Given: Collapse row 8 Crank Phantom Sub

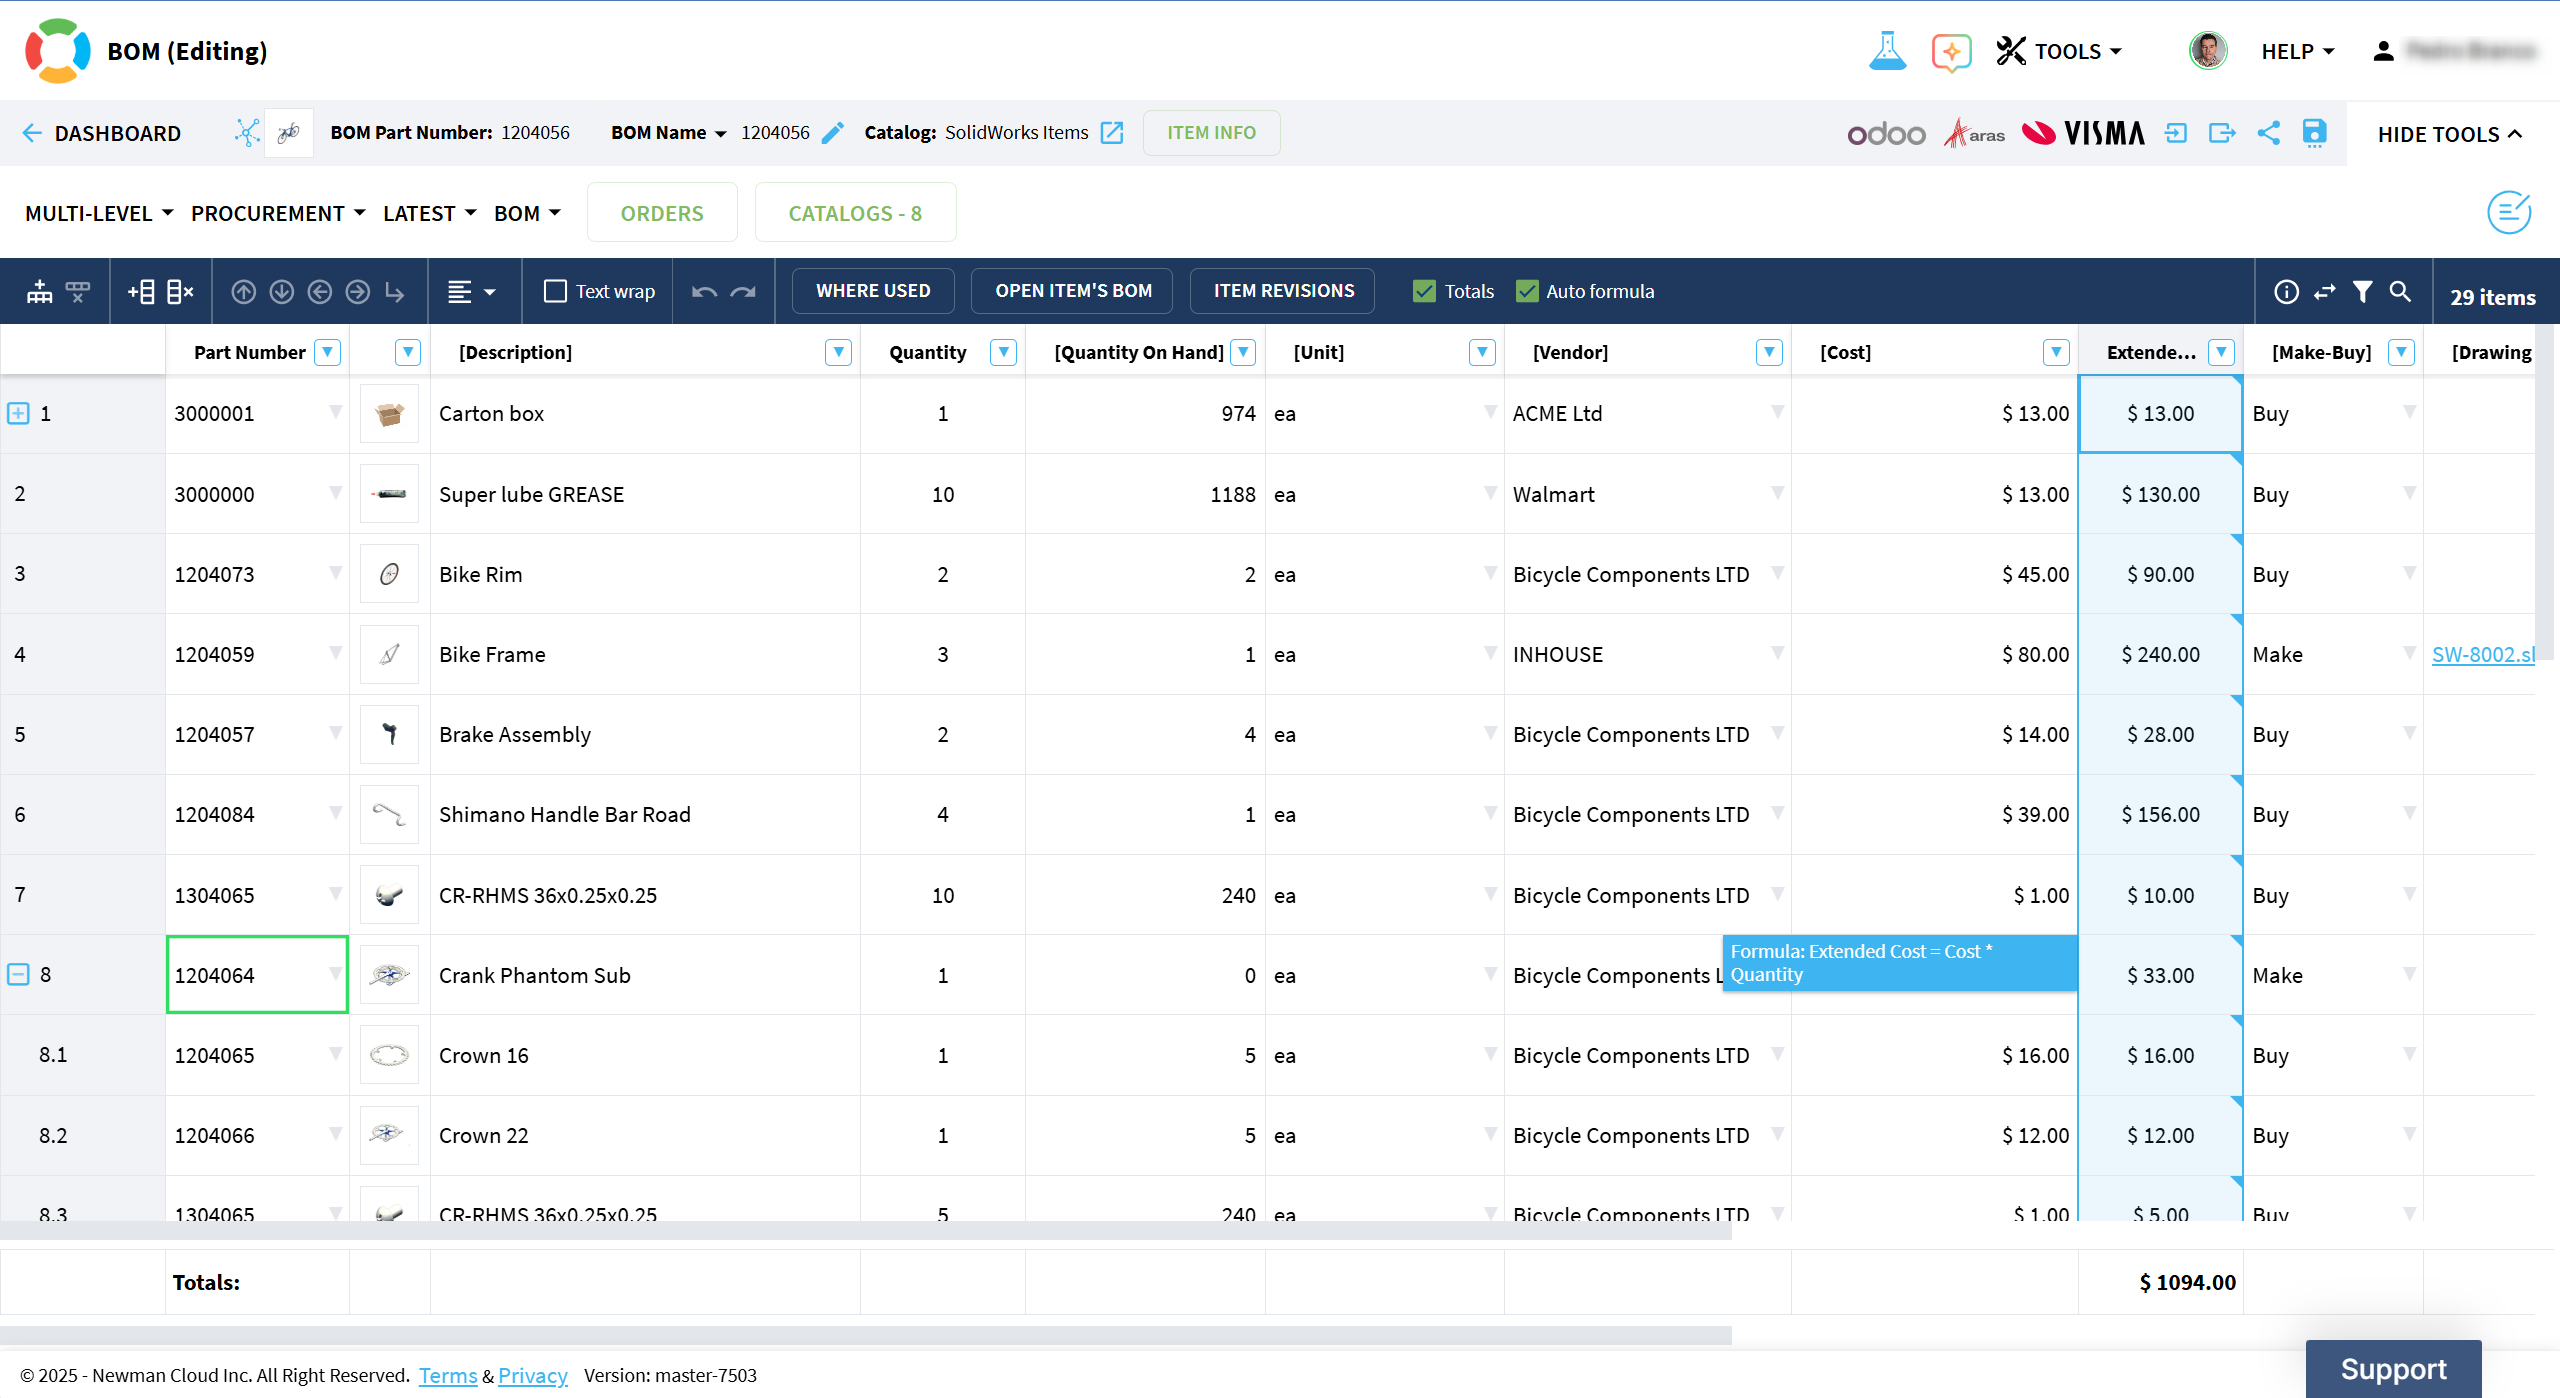Looking at the screenshot, I should [18, 974].
